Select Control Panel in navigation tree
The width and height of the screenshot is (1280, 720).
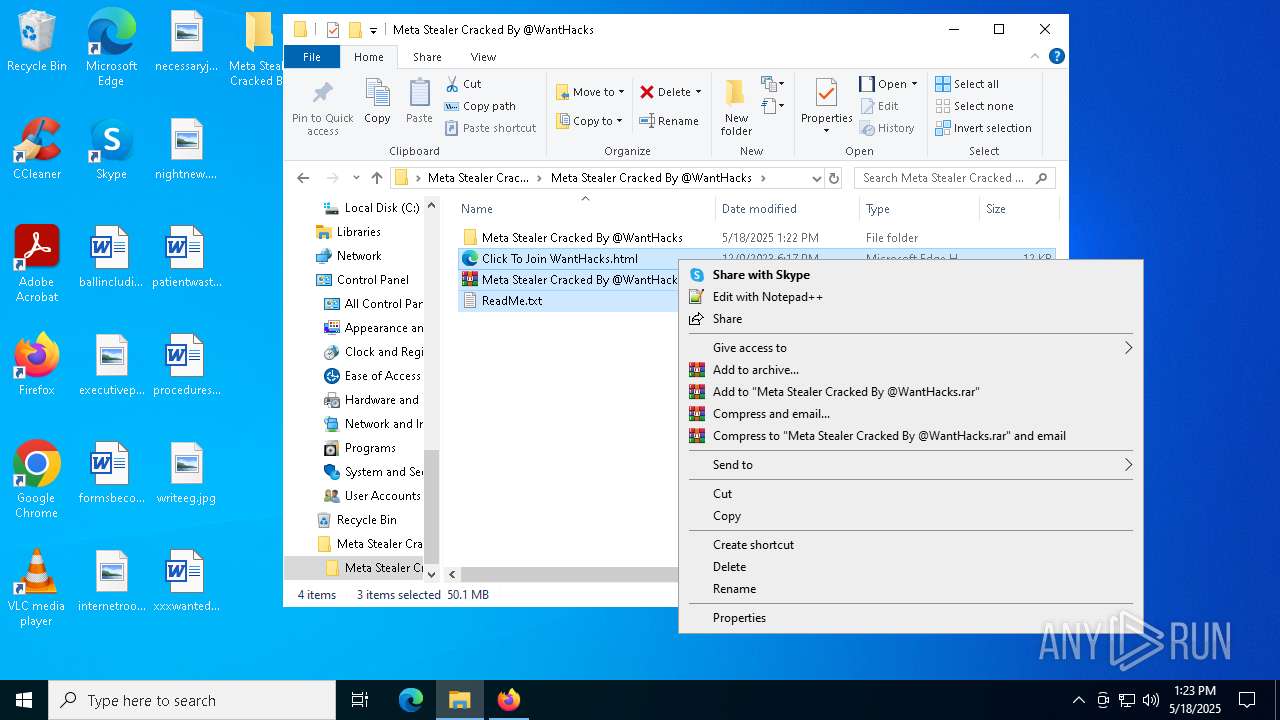[x=362, y=280]
